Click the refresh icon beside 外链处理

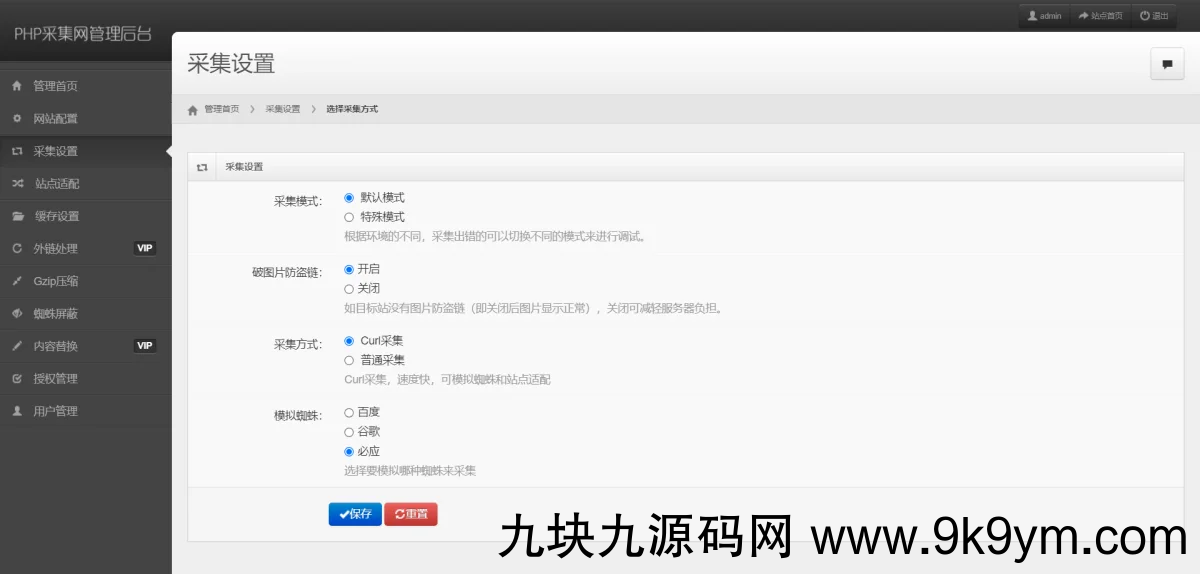17,249
